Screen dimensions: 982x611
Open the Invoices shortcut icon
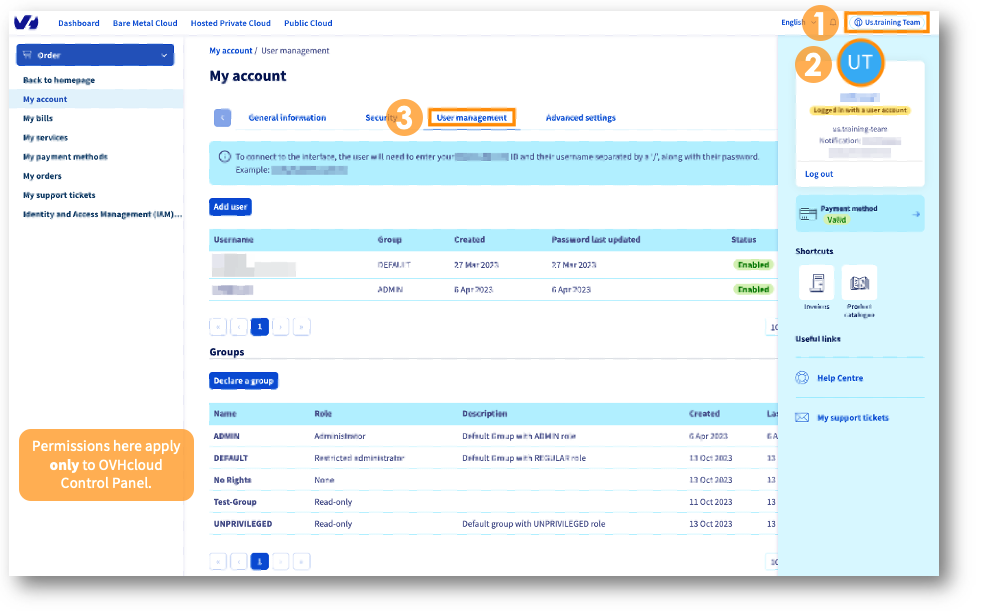click(817, 283)
